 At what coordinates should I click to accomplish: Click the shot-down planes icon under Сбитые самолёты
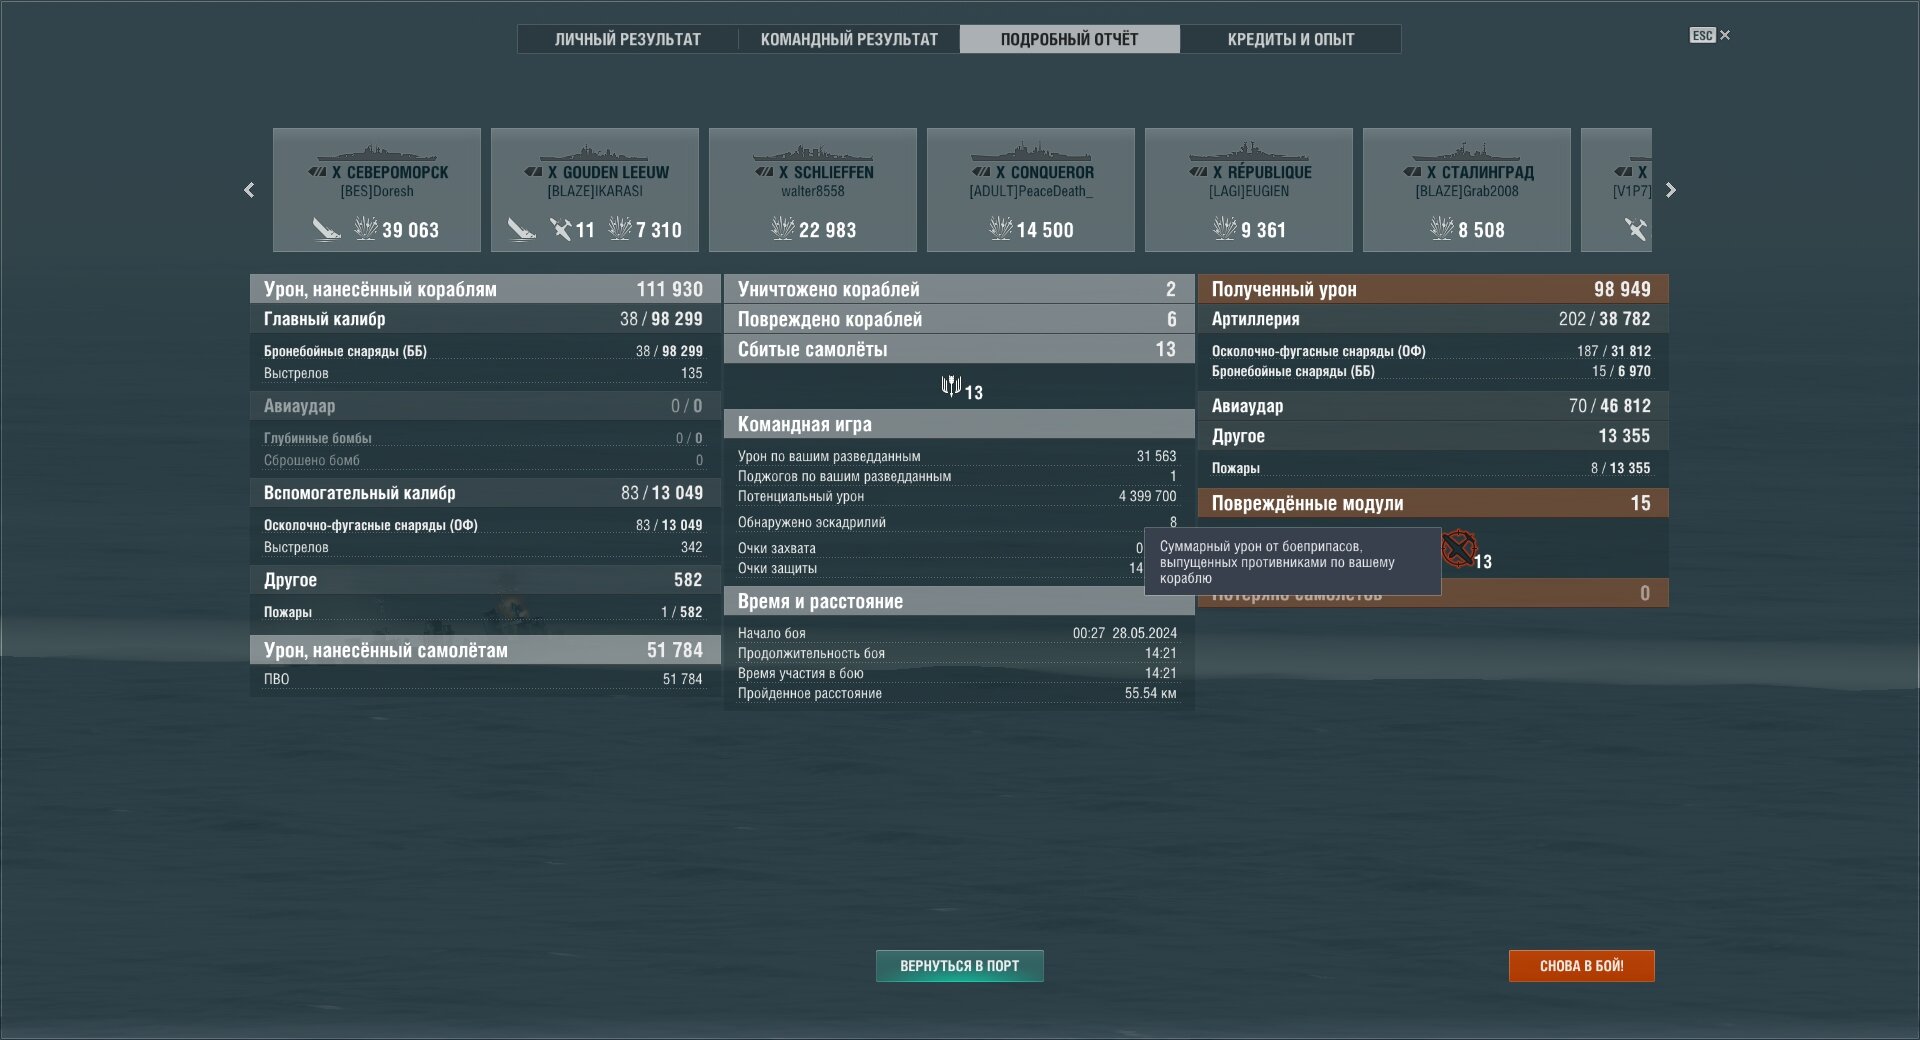point(951,387)
